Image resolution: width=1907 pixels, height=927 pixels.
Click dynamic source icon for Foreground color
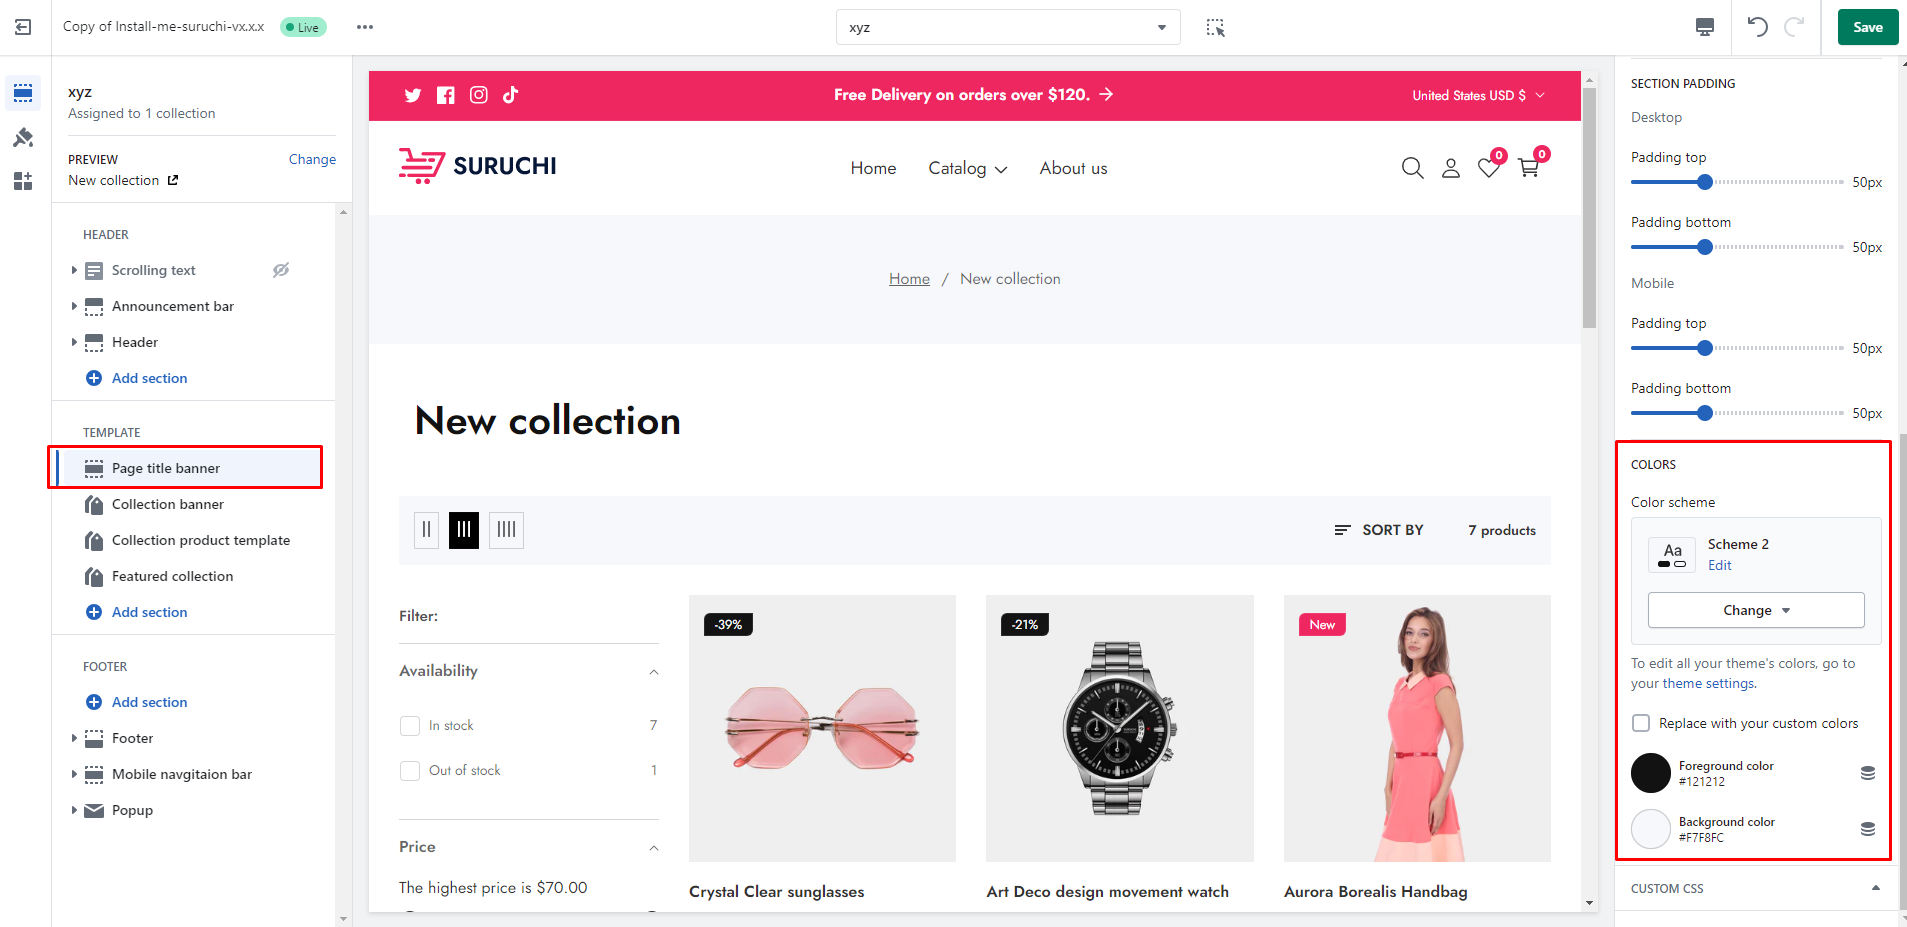[x=1867, y=773]
